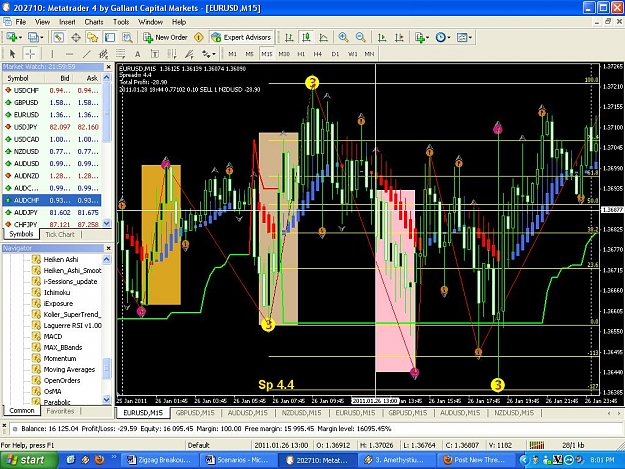Open Zigzag Breakout taskbar item
This screenshot has width=625, height=469.
(x=159, y=460)
